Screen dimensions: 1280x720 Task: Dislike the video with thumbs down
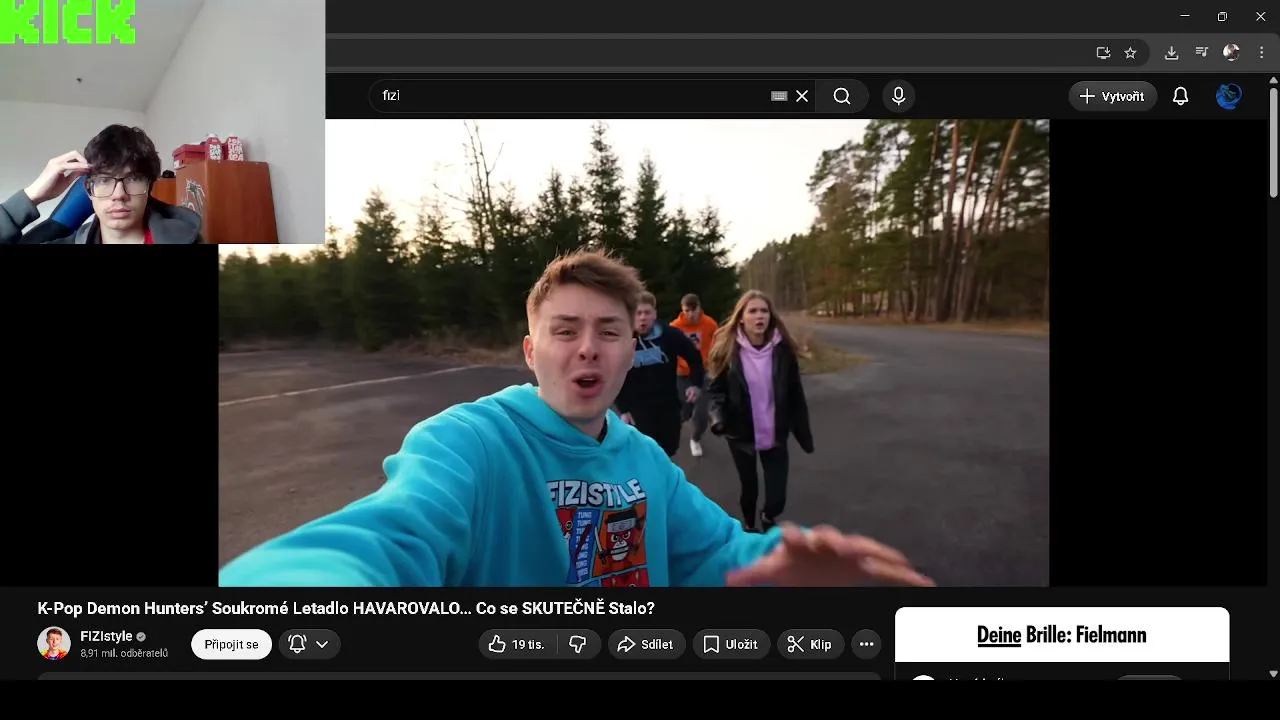[x=578, y=645]
